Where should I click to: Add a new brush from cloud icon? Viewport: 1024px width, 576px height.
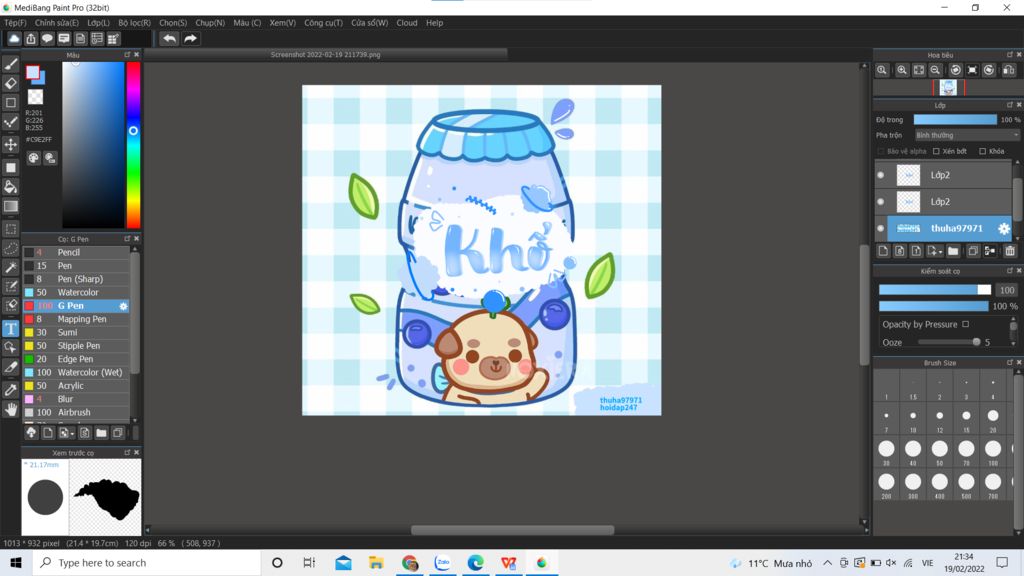click(x=31, y=432)
